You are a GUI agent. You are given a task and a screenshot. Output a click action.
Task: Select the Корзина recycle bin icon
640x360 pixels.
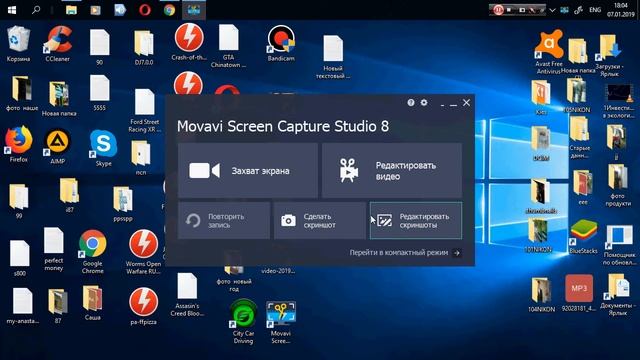[18, 44]
